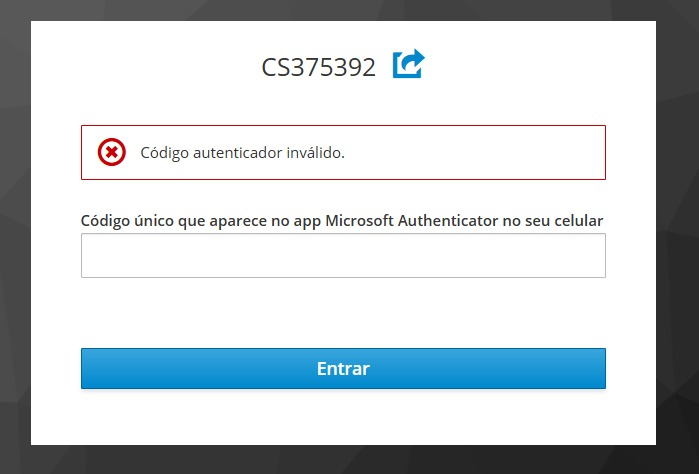Click the word 'Código' starting the label
This screenshot has width=699, height=474.
(105, 221)
